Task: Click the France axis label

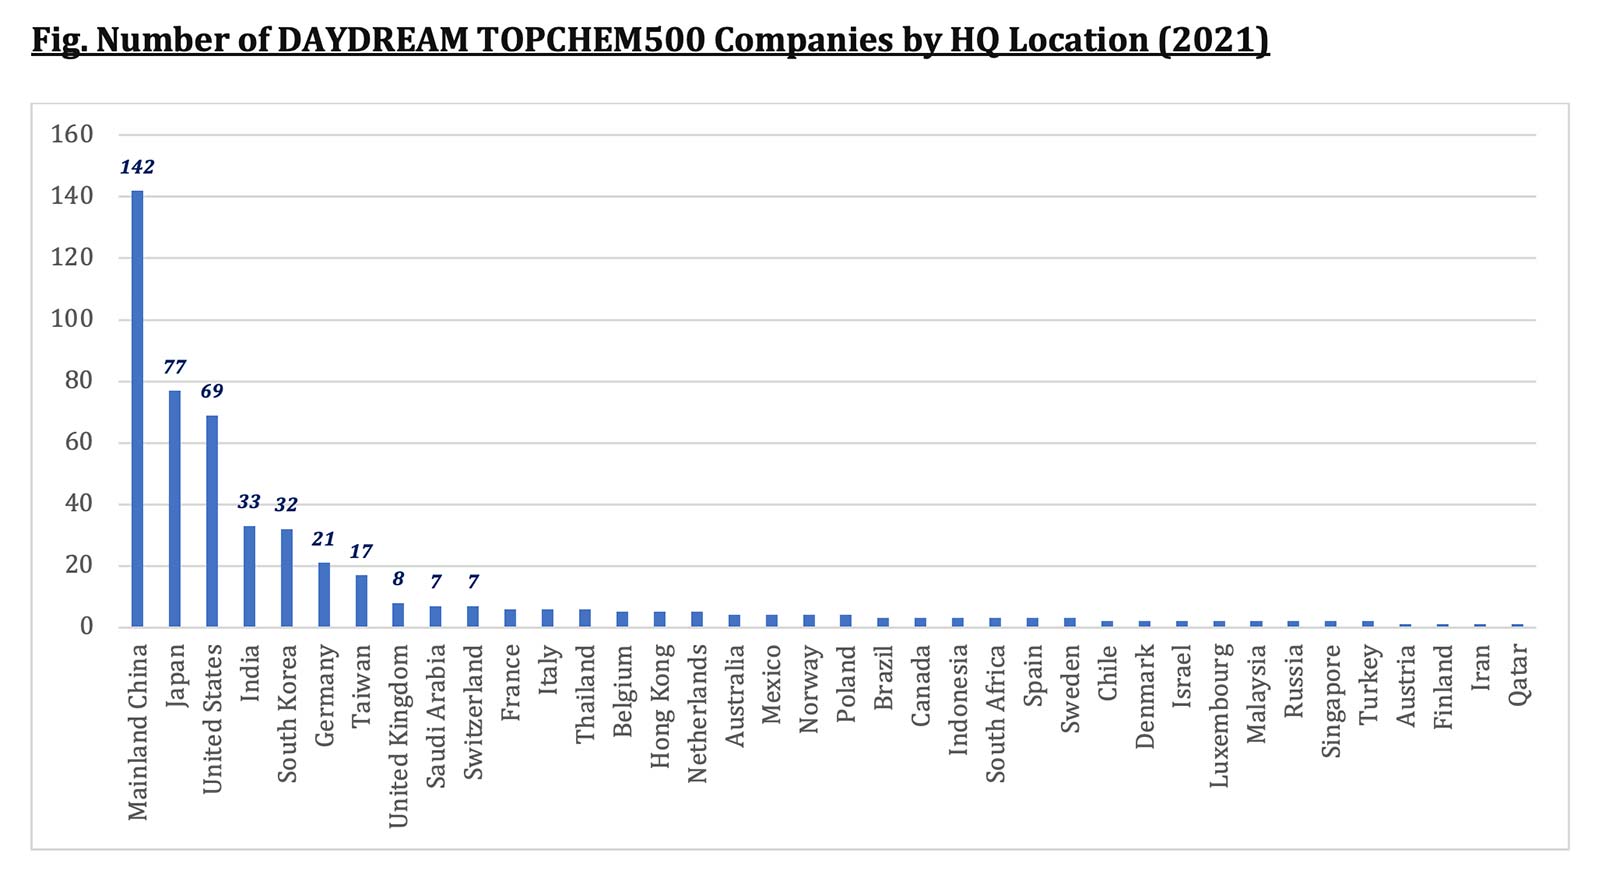Action: click(x=510, y=682)
